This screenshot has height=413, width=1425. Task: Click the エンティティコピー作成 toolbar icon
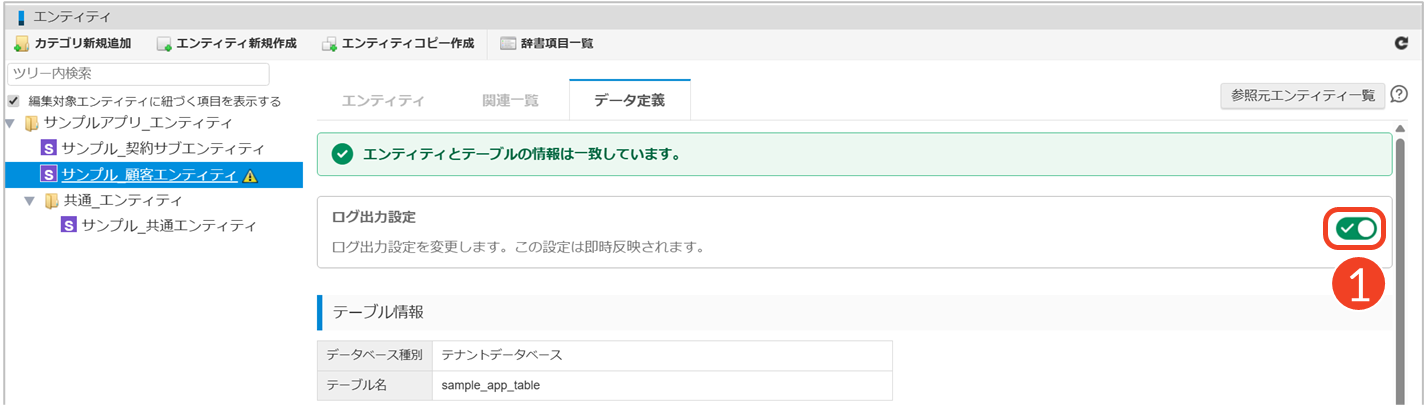[x=329, y=44]
